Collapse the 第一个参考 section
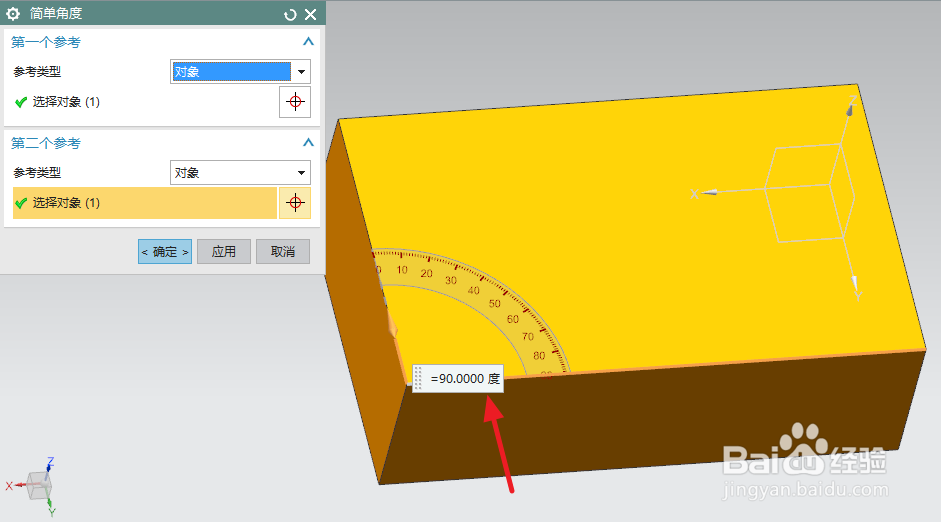 [308, 41]
